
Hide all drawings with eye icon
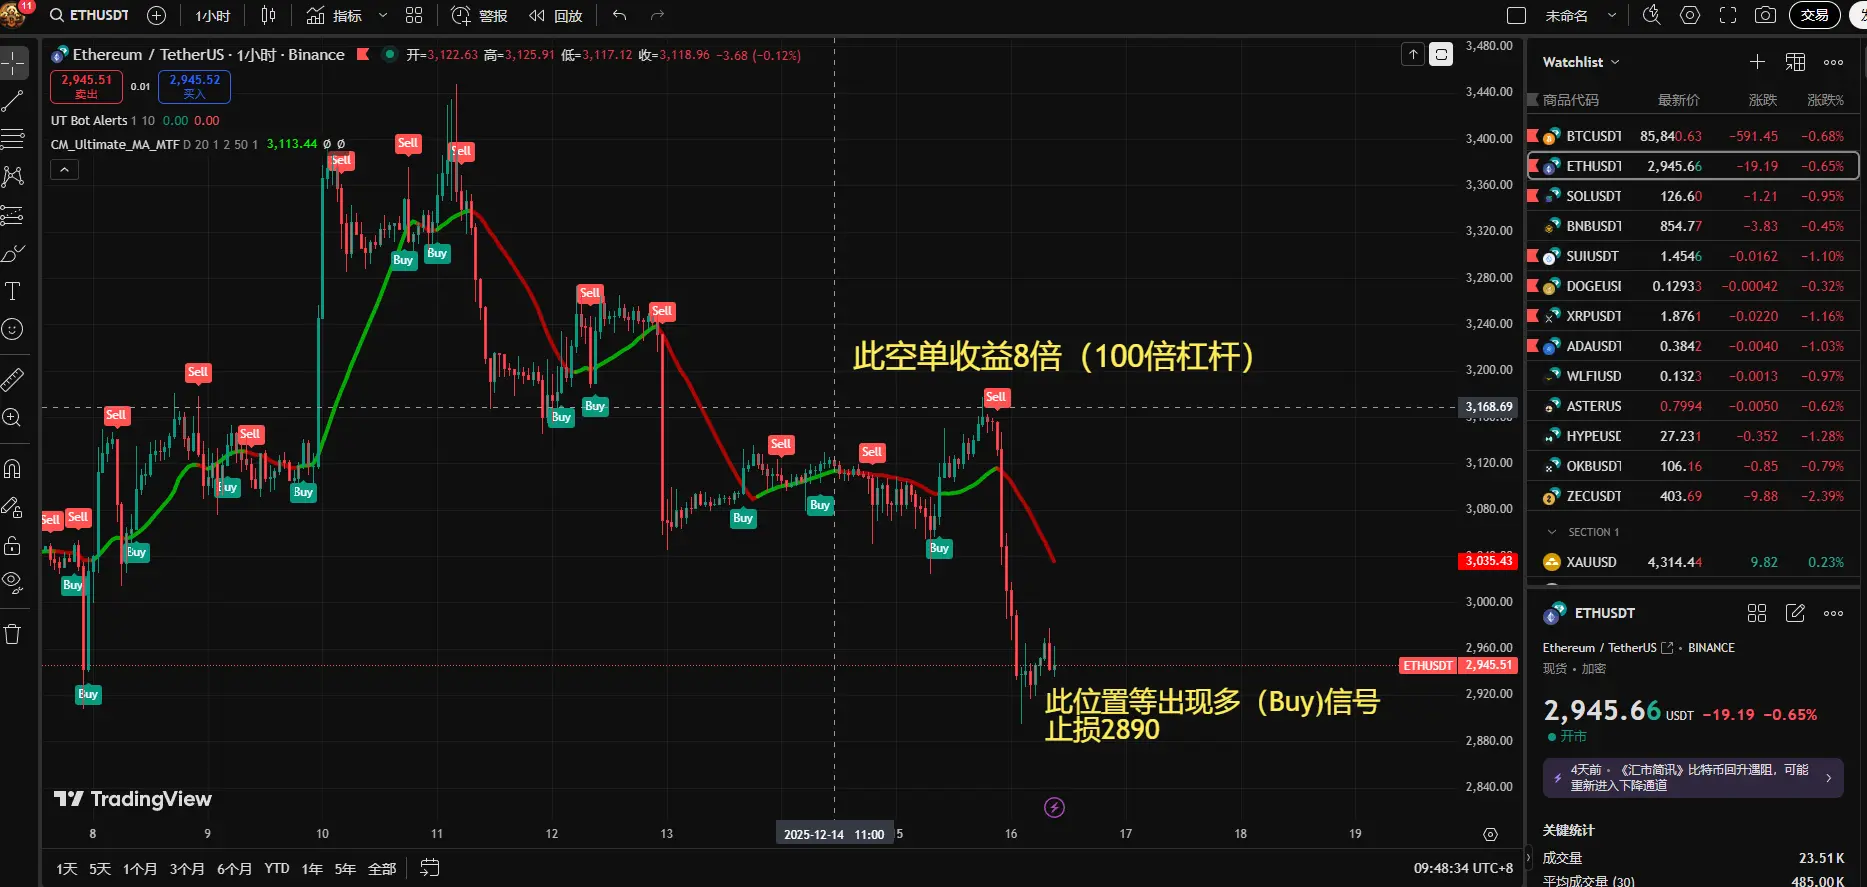point(13,583)
